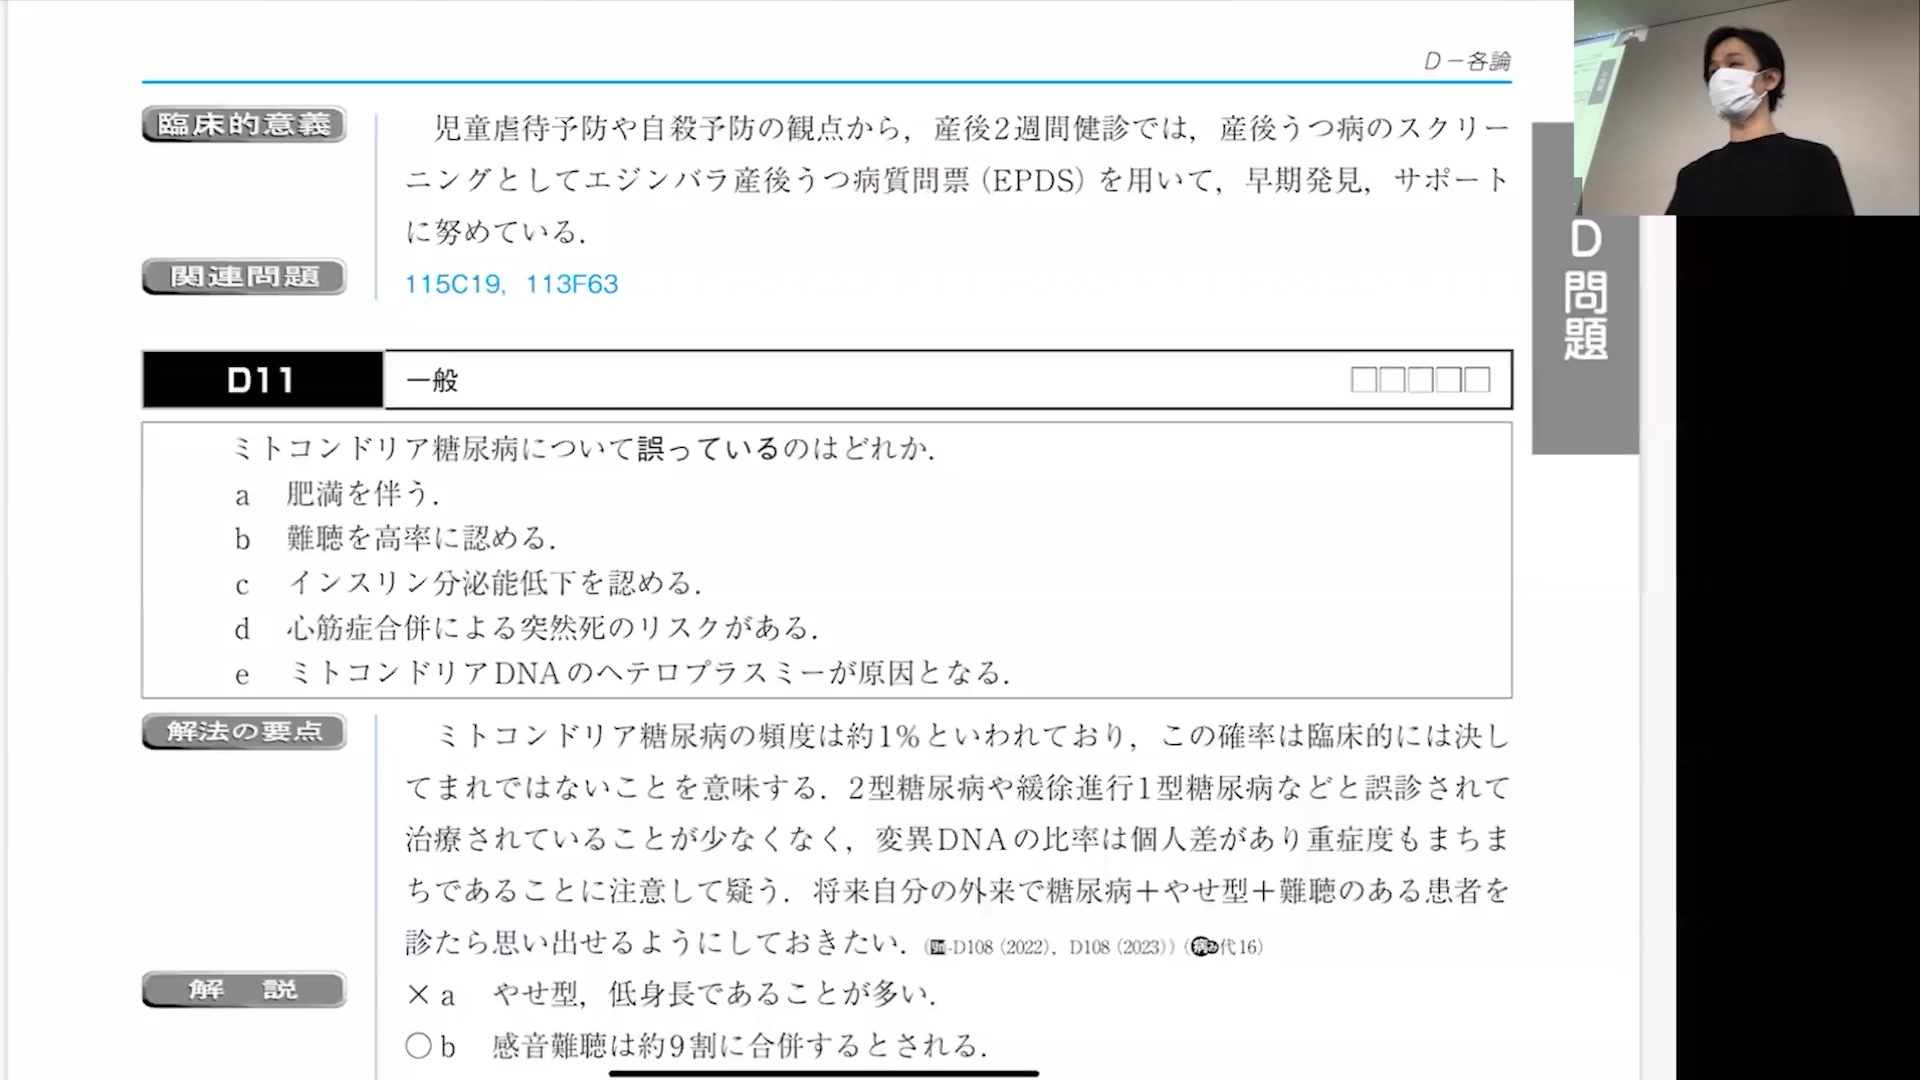Click the ○ mark beside explanation b
This screenshot has width=1920, height=1080.
tap(418, 1046)
